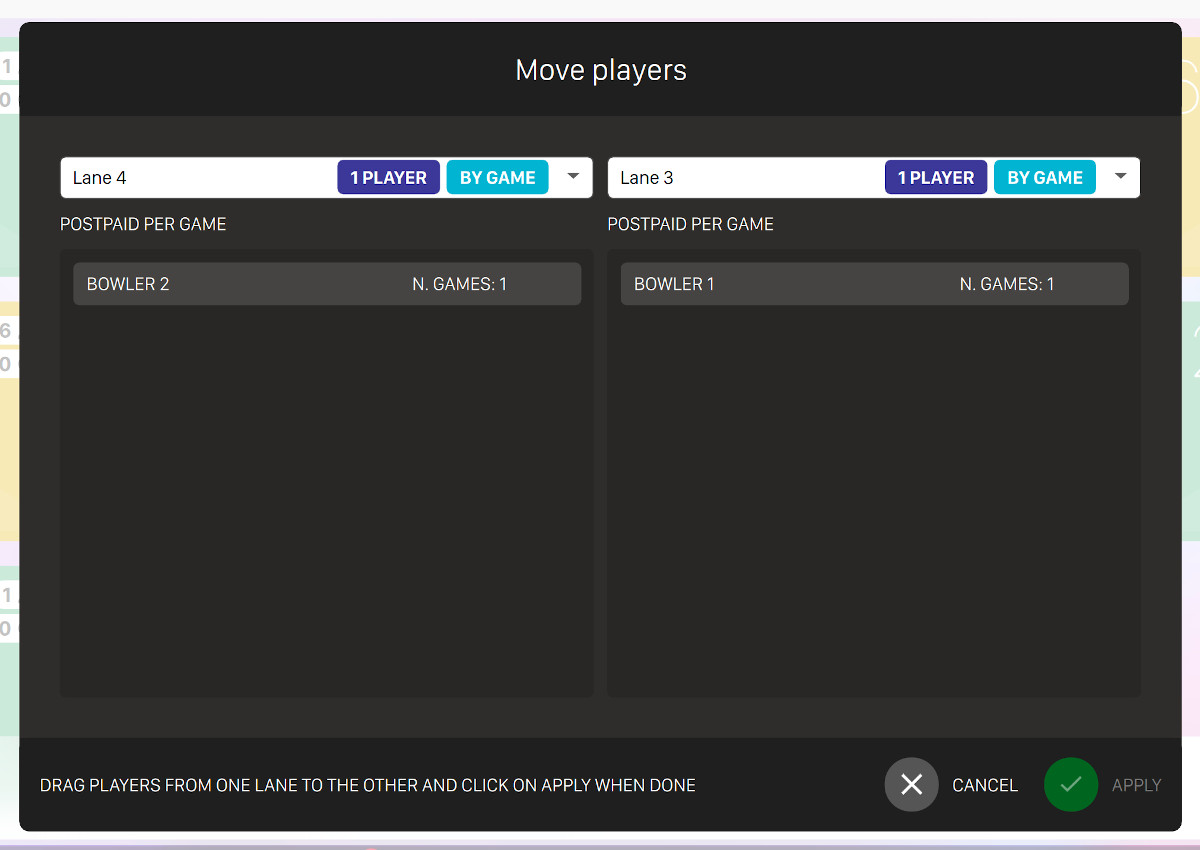Click POSTPAID PER GAME label under Lane 3
1200x850 pixels.
(x=690, y=224)
